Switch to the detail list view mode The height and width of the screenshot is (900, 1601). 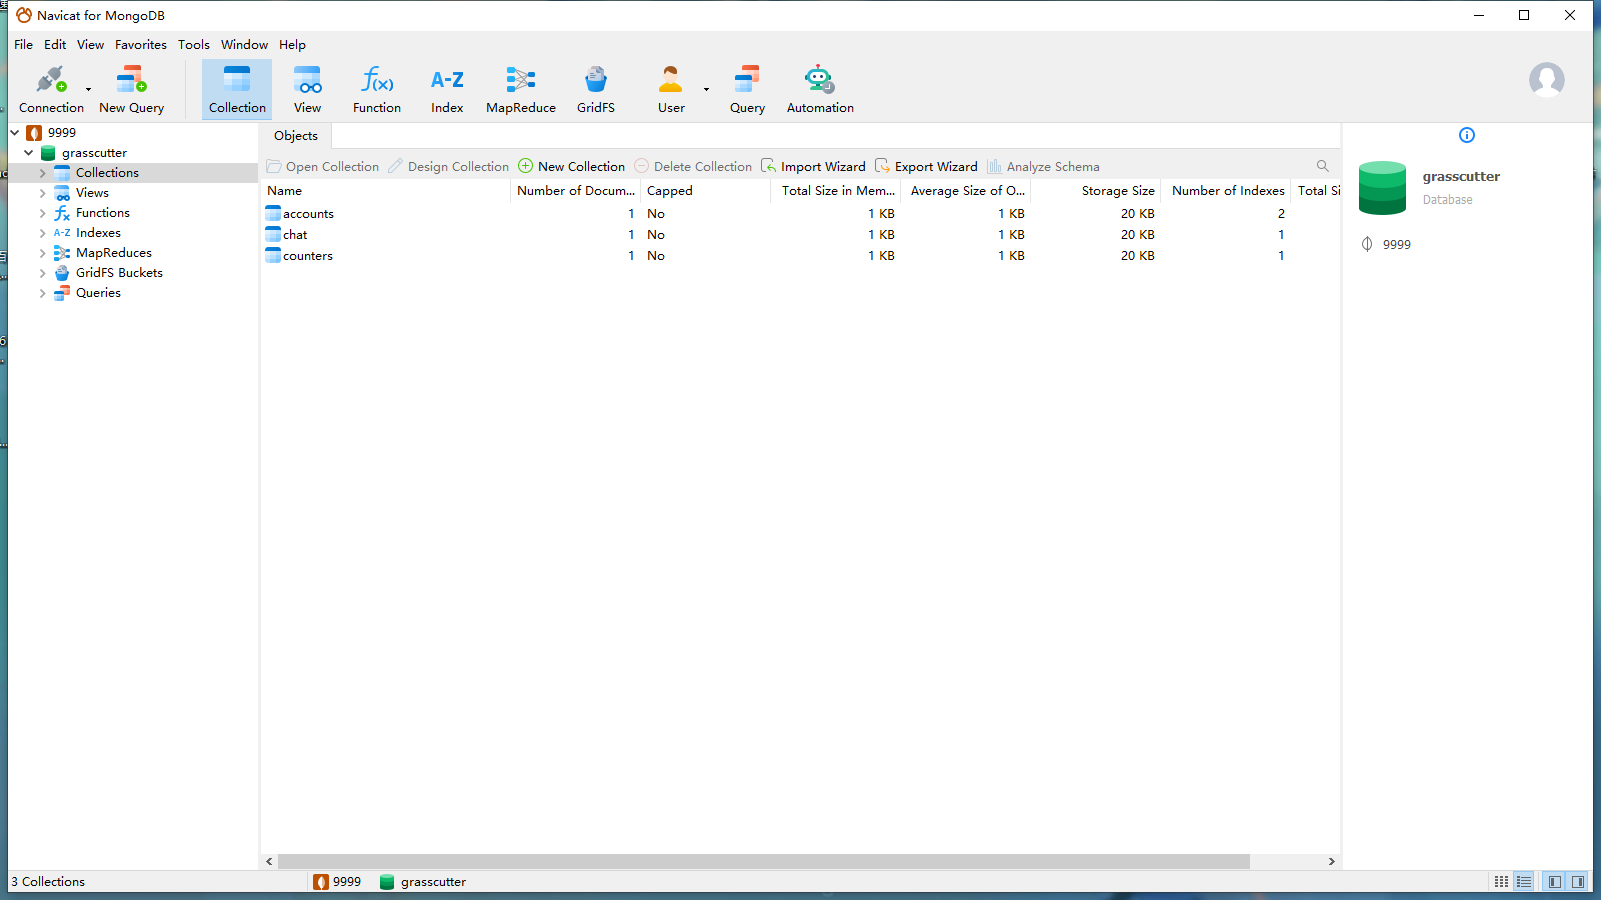click(x=1523, y=882)
